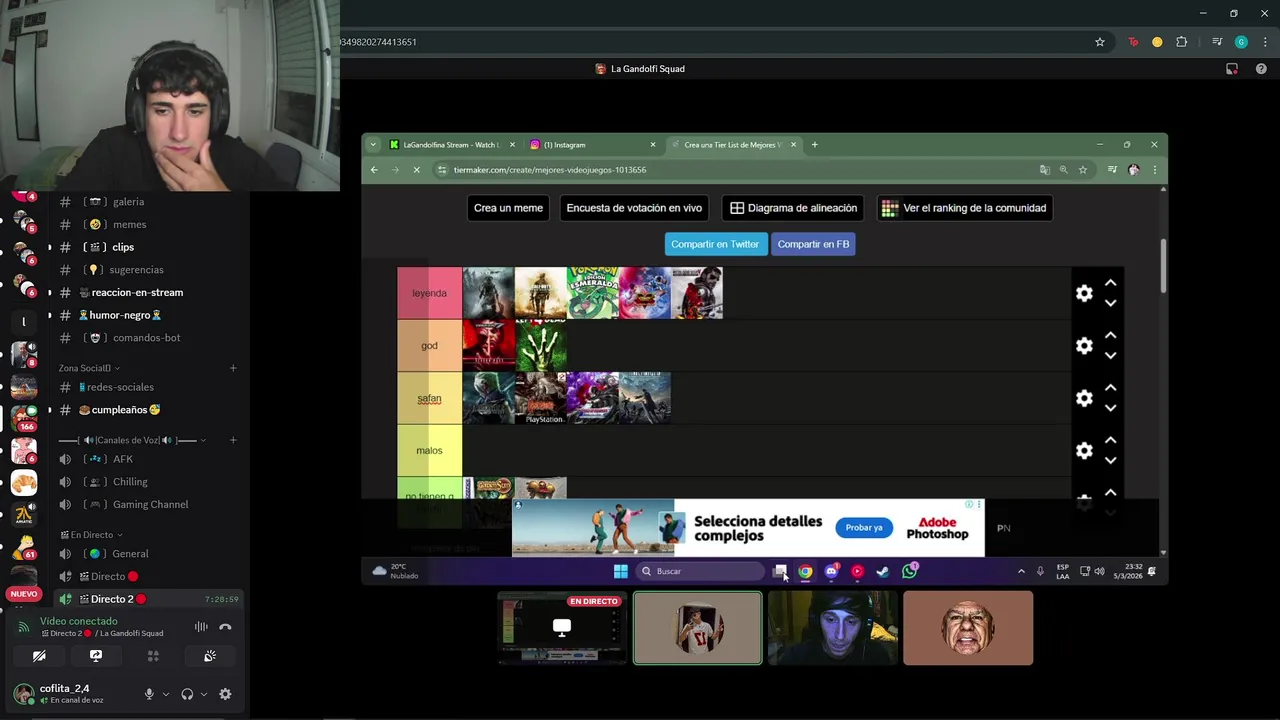Move god tier up with arrow
The height and width of the screenshot is (720, 1280).
click(x=1110, y=336)
